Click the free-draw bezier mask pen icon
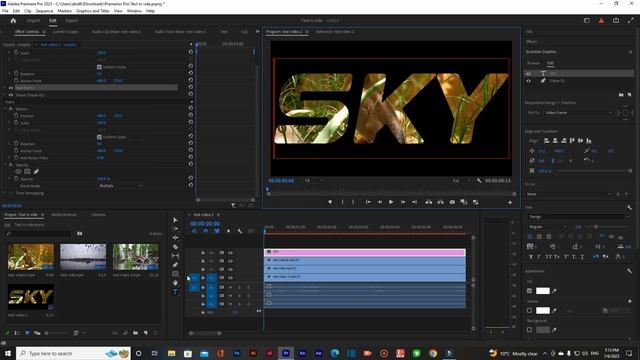 click(36, 171)
